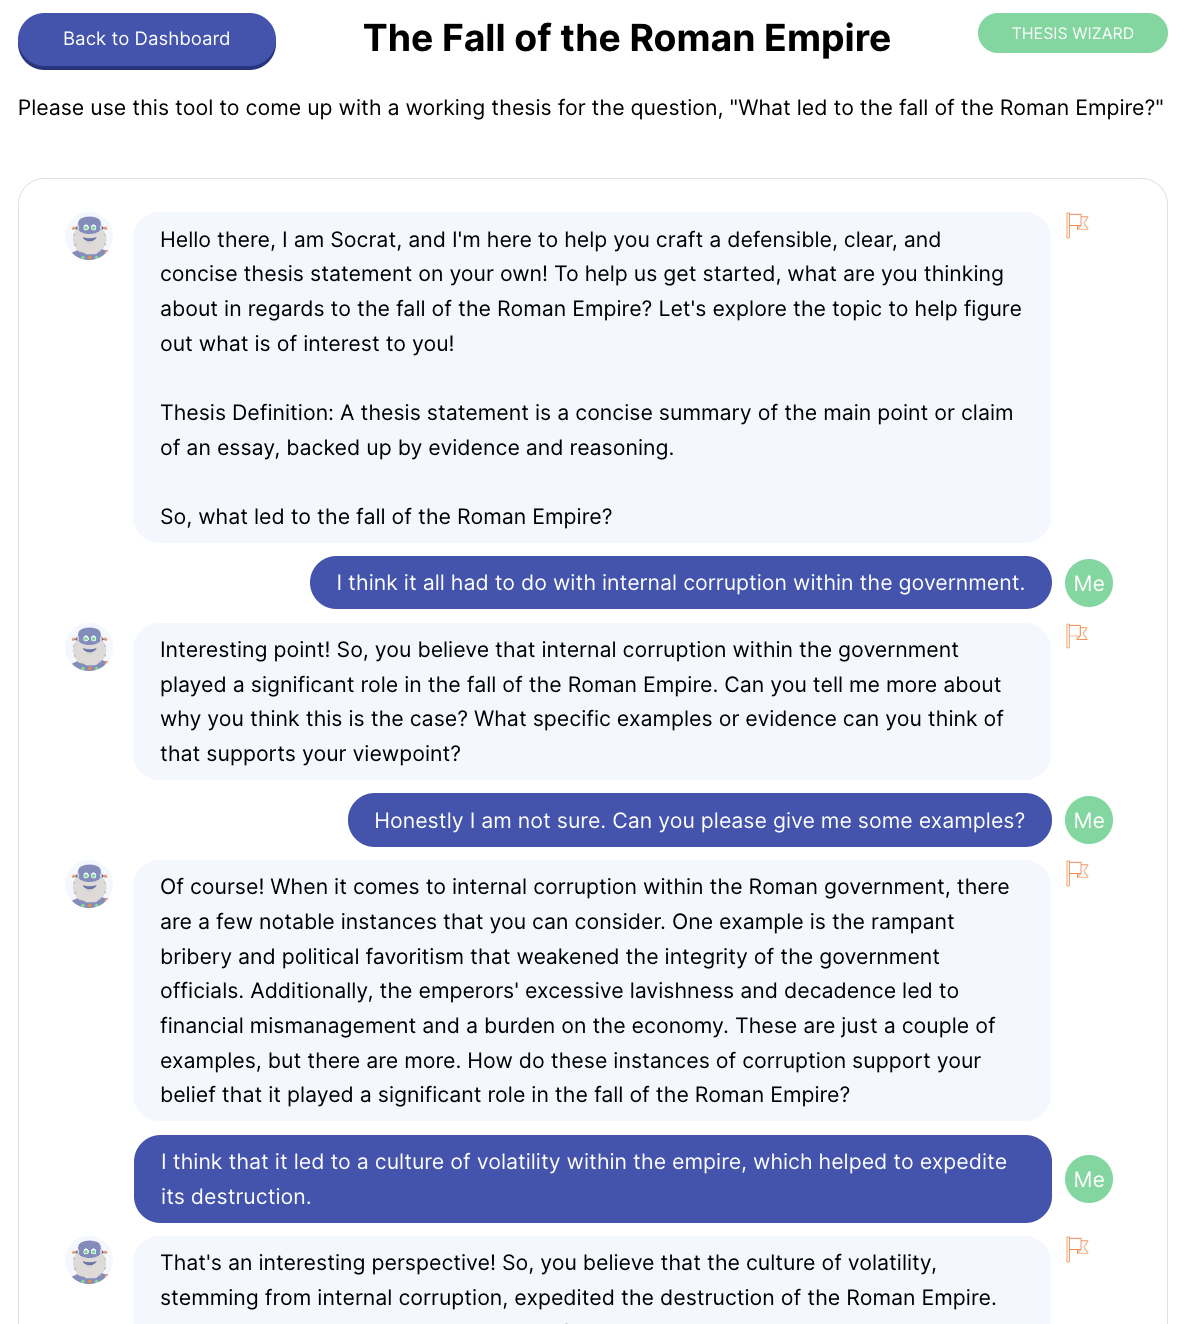This screenshot has width=1188, height=1324.
Task: Click Socrat avatar by "That's an interesting perspective"
Action: (x=89, y=1261)
